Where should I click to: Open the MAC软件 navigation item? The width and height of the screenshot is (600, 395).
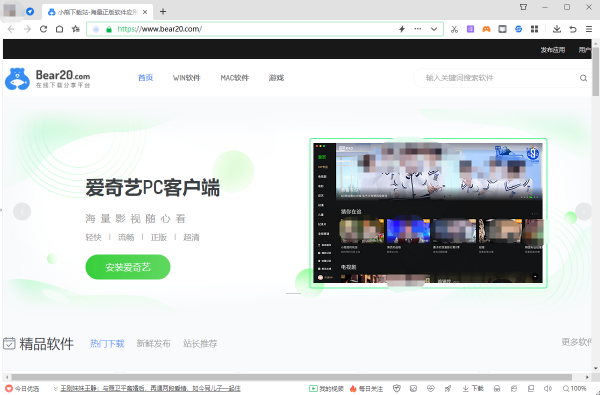point(235,78)
